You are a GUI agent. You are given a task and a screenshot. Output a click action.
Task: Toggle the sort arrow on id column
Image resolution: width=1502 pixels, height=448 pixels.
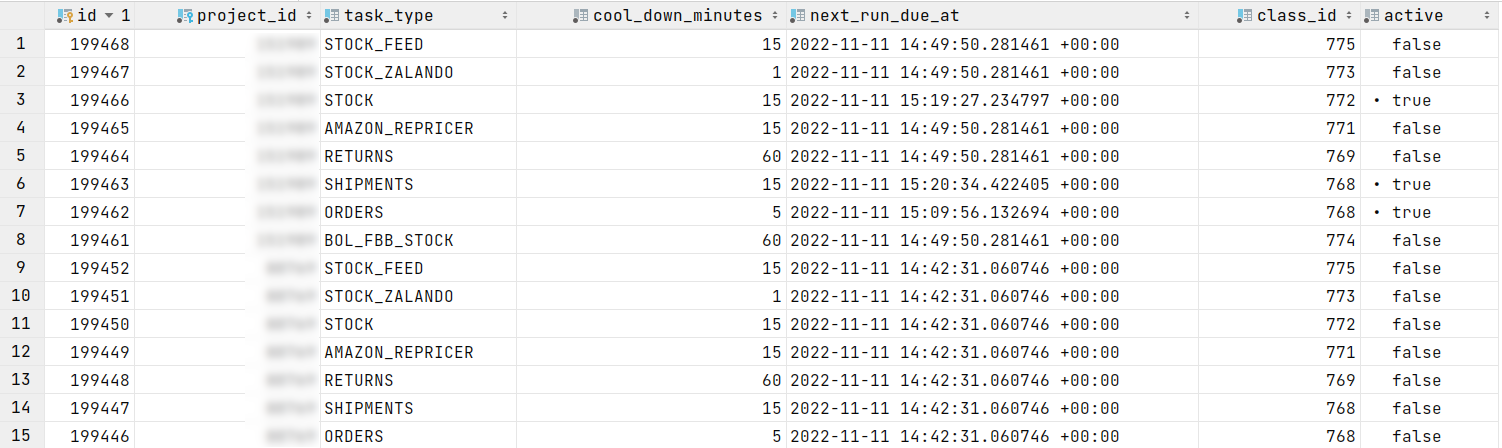coord(108,16)
